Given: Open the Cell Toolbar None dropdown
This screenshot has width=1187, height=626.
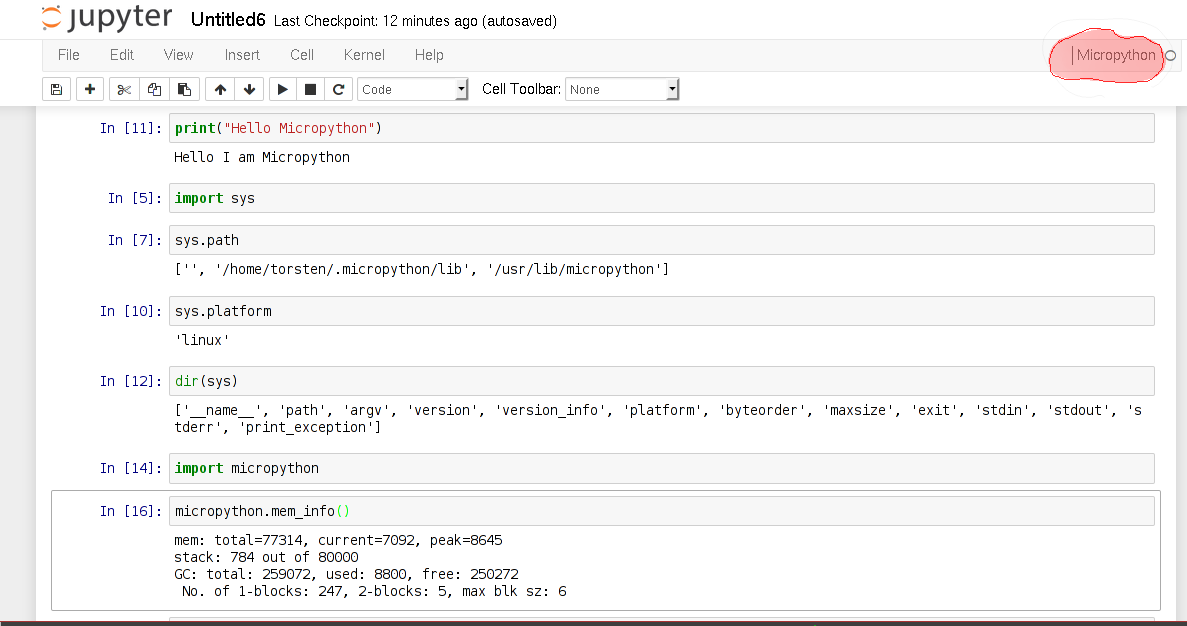Looking at the screenshot, I should tap(622, 89).
